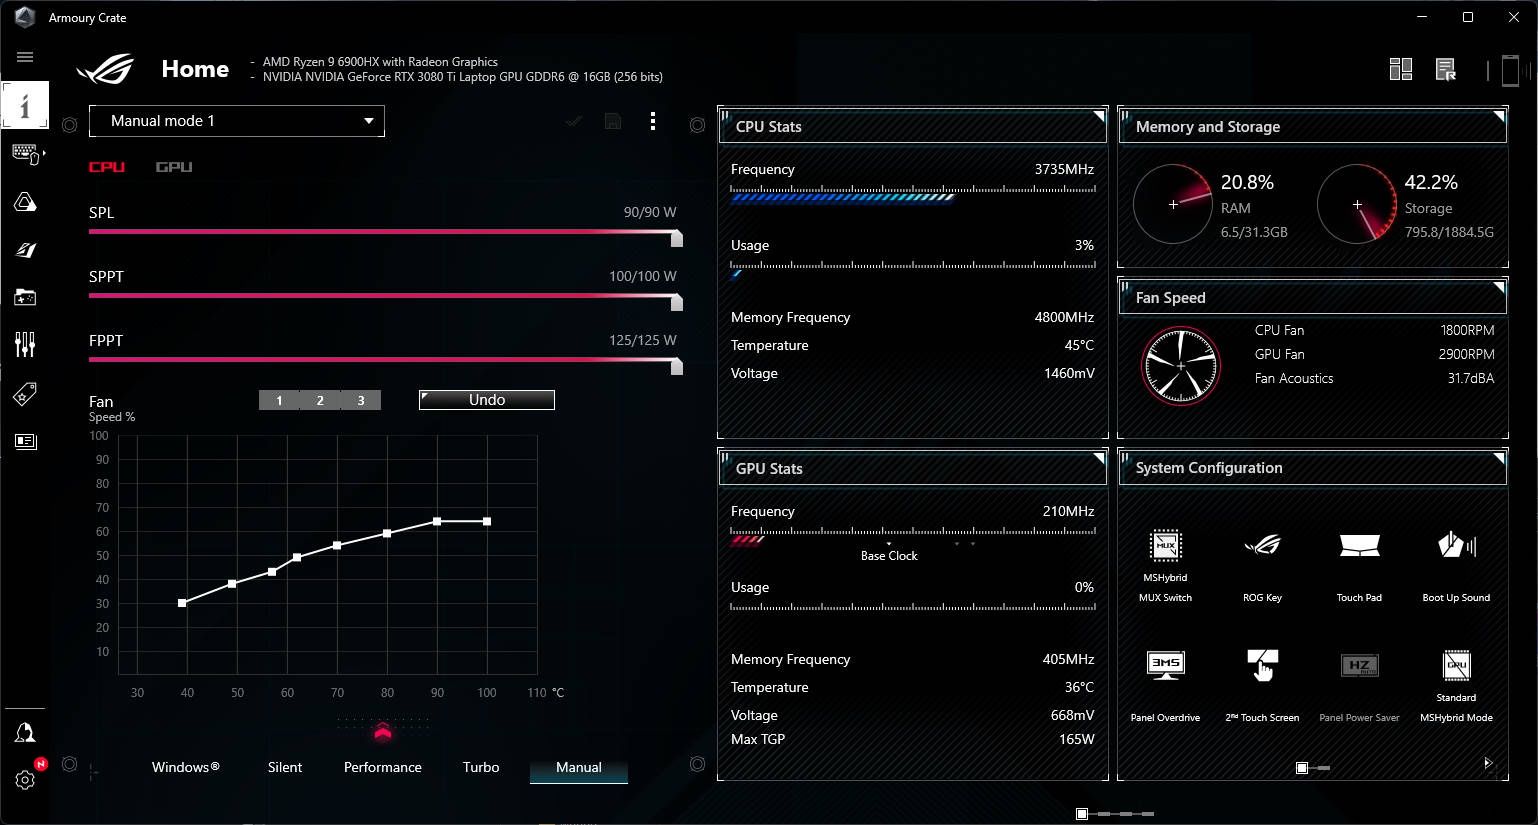Click the RAM usage gauge
The width and height of the screenshot is (1538, 825).
tap(1173, 204)
